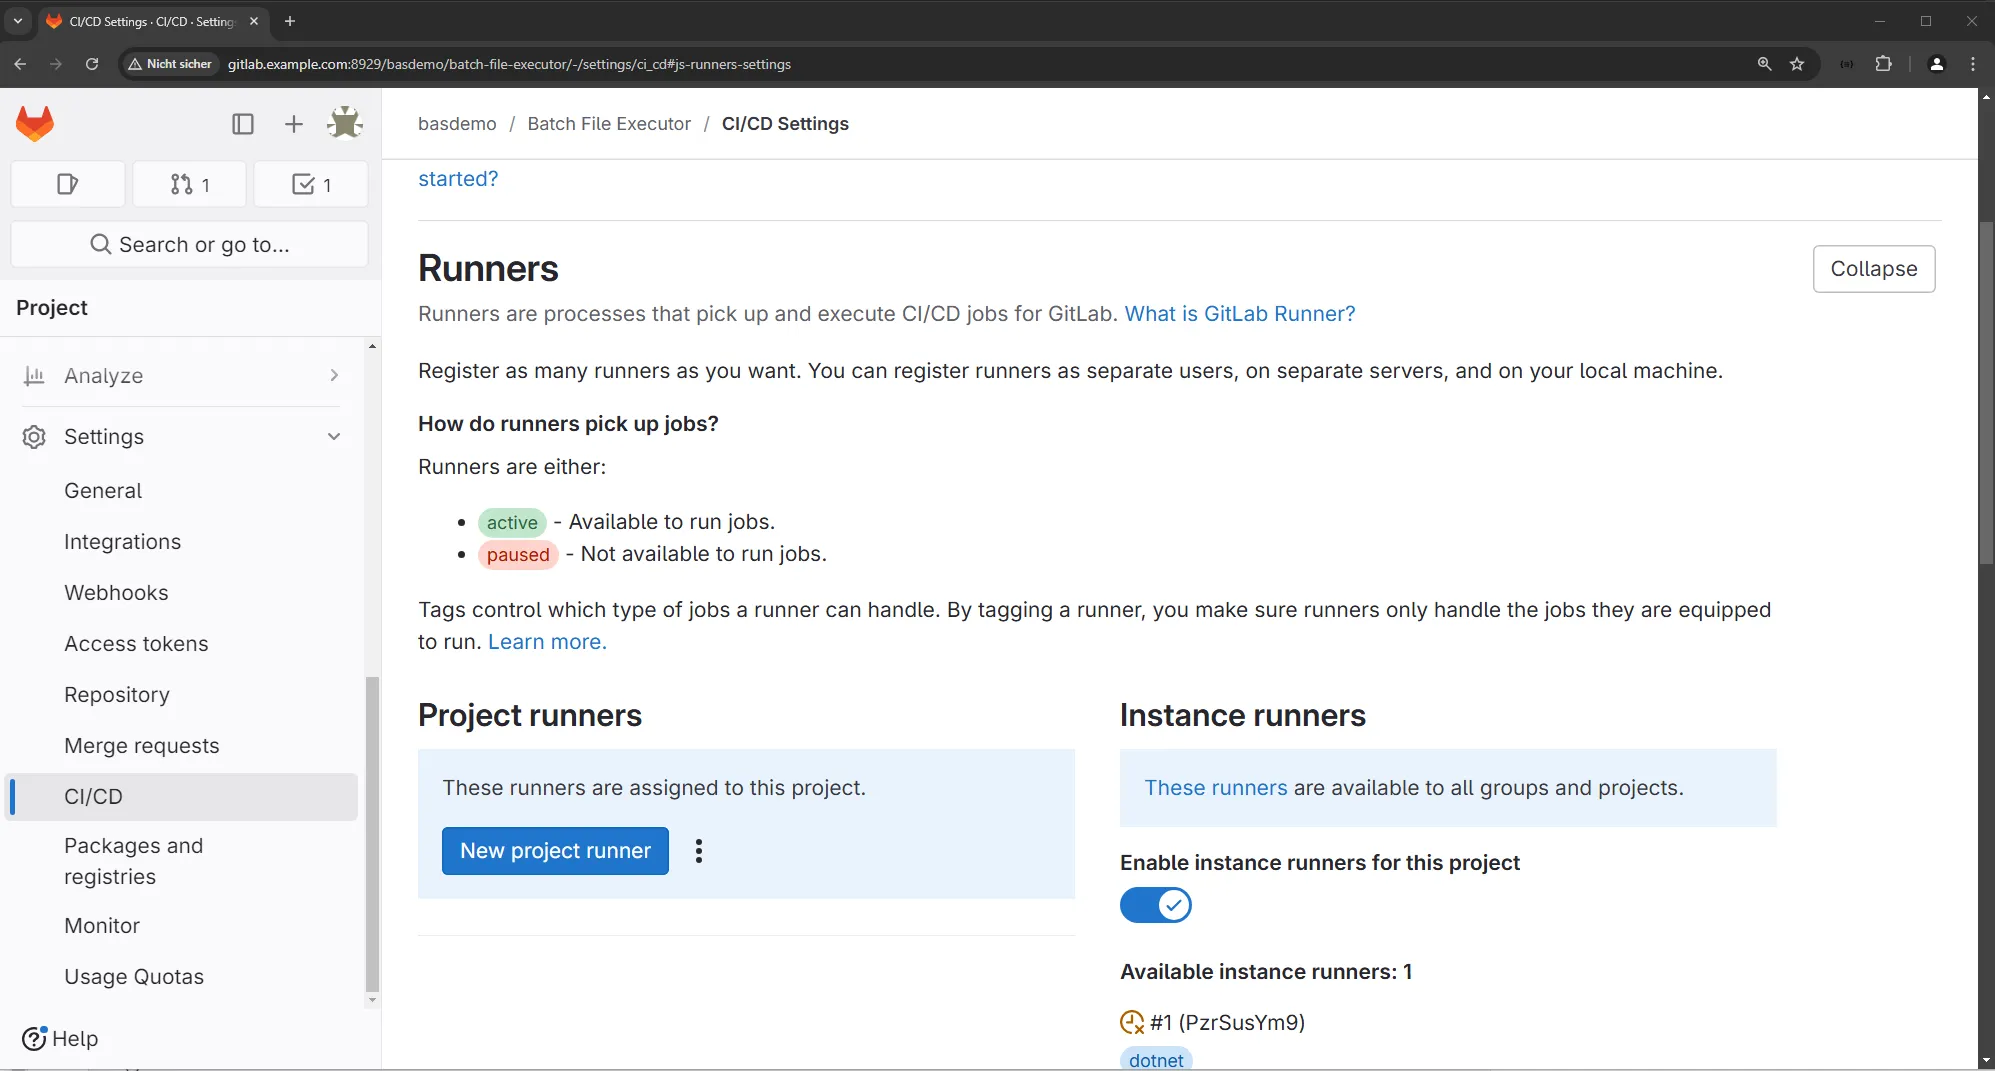The image size is (1995, 1071).
Task: Go to Batch File Executor breadcrumb
Action: tap(609, 124)
